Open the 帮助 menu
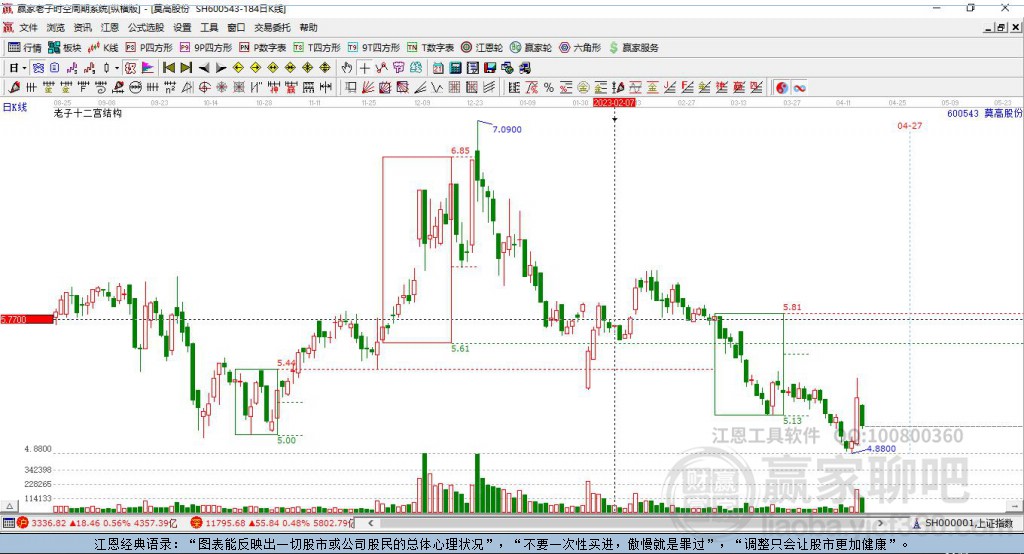This screenshot has height=554, width=1024. [x=308, y=27]
